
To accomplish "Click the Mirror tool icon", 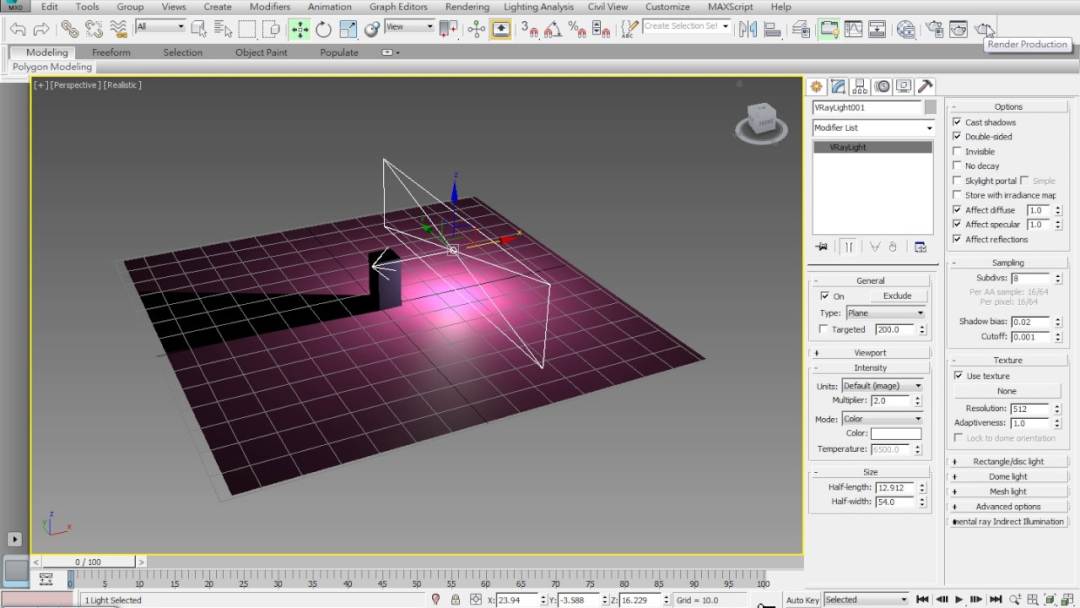I will pos(748,29).
